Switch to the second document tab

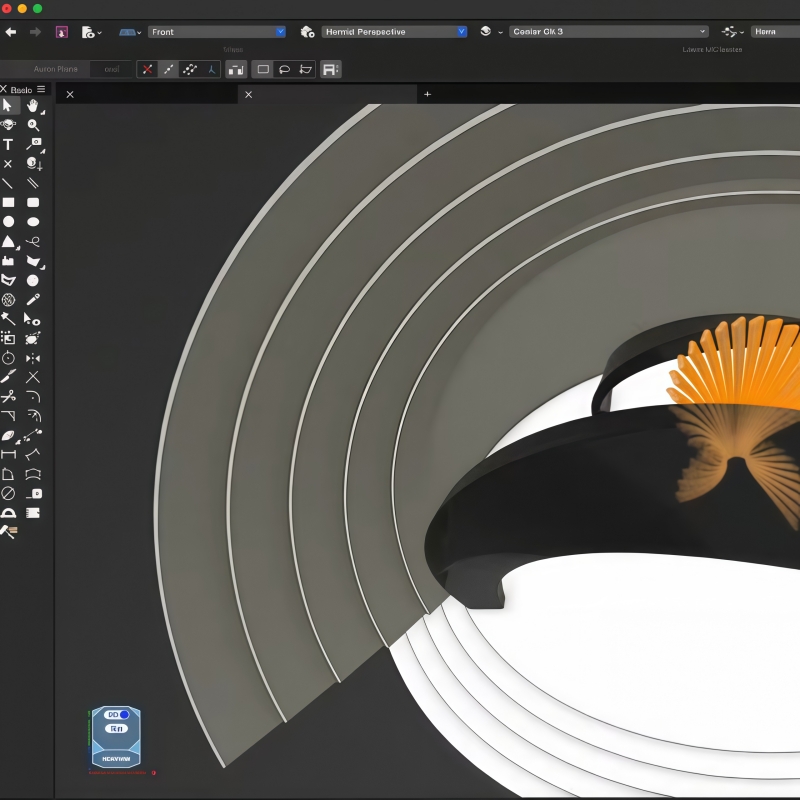coord(328,94)
